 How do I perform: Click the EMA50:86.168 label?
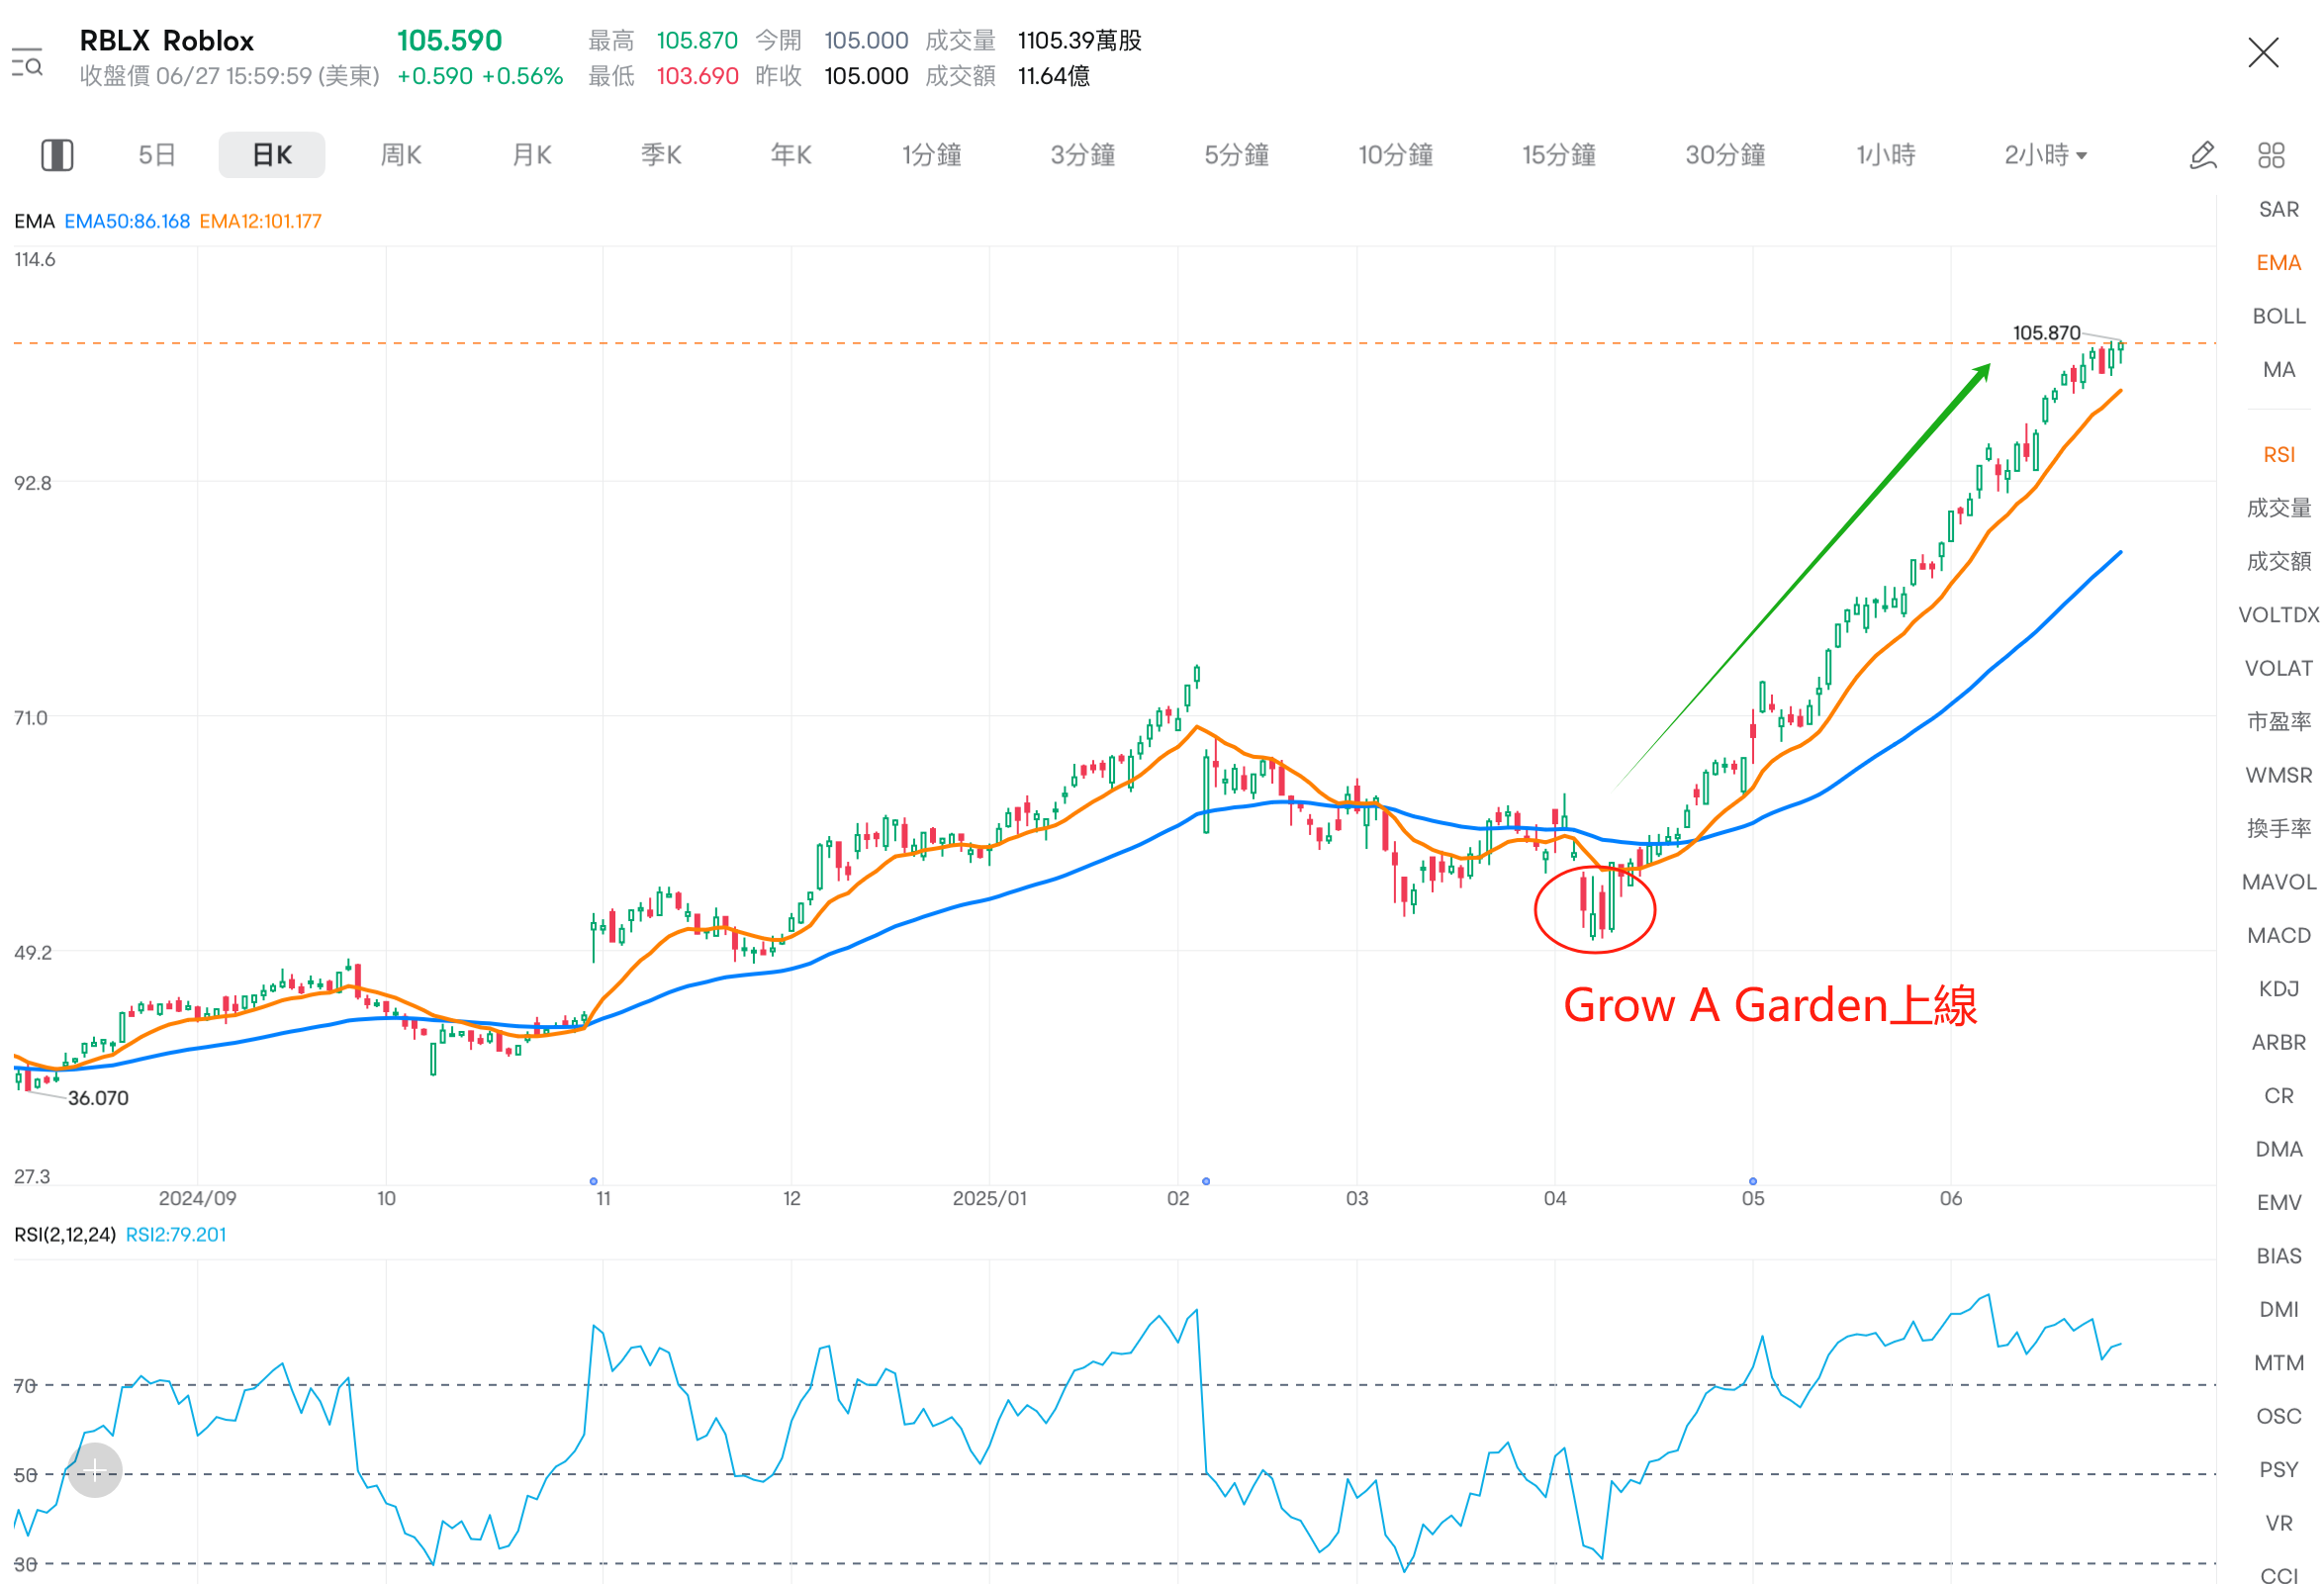coord(128,221)
